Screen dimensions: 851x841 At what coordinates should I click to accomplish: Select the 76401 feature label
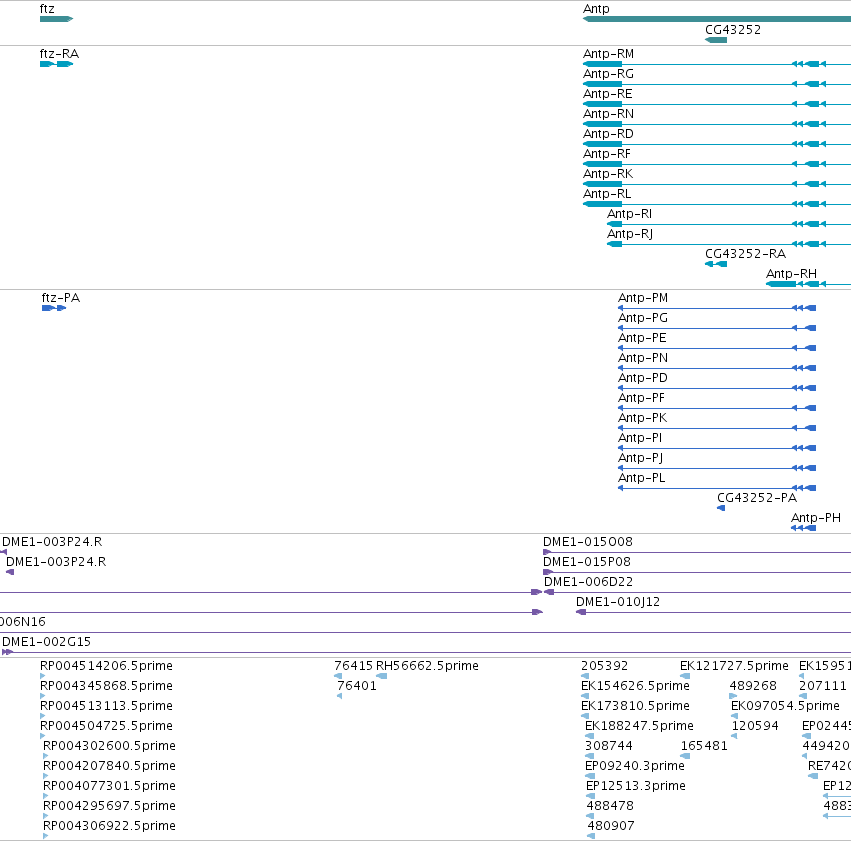coord(357,686)
